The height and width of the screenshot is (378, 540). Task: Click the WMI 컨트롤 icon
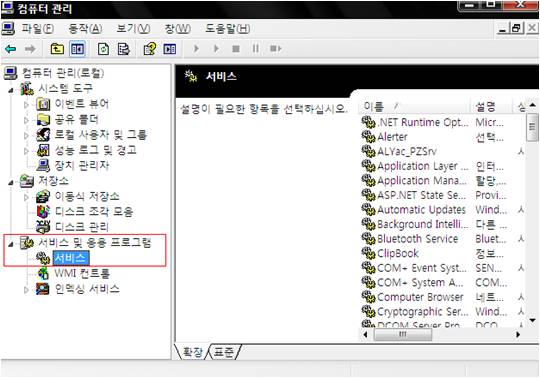(43, 274)
